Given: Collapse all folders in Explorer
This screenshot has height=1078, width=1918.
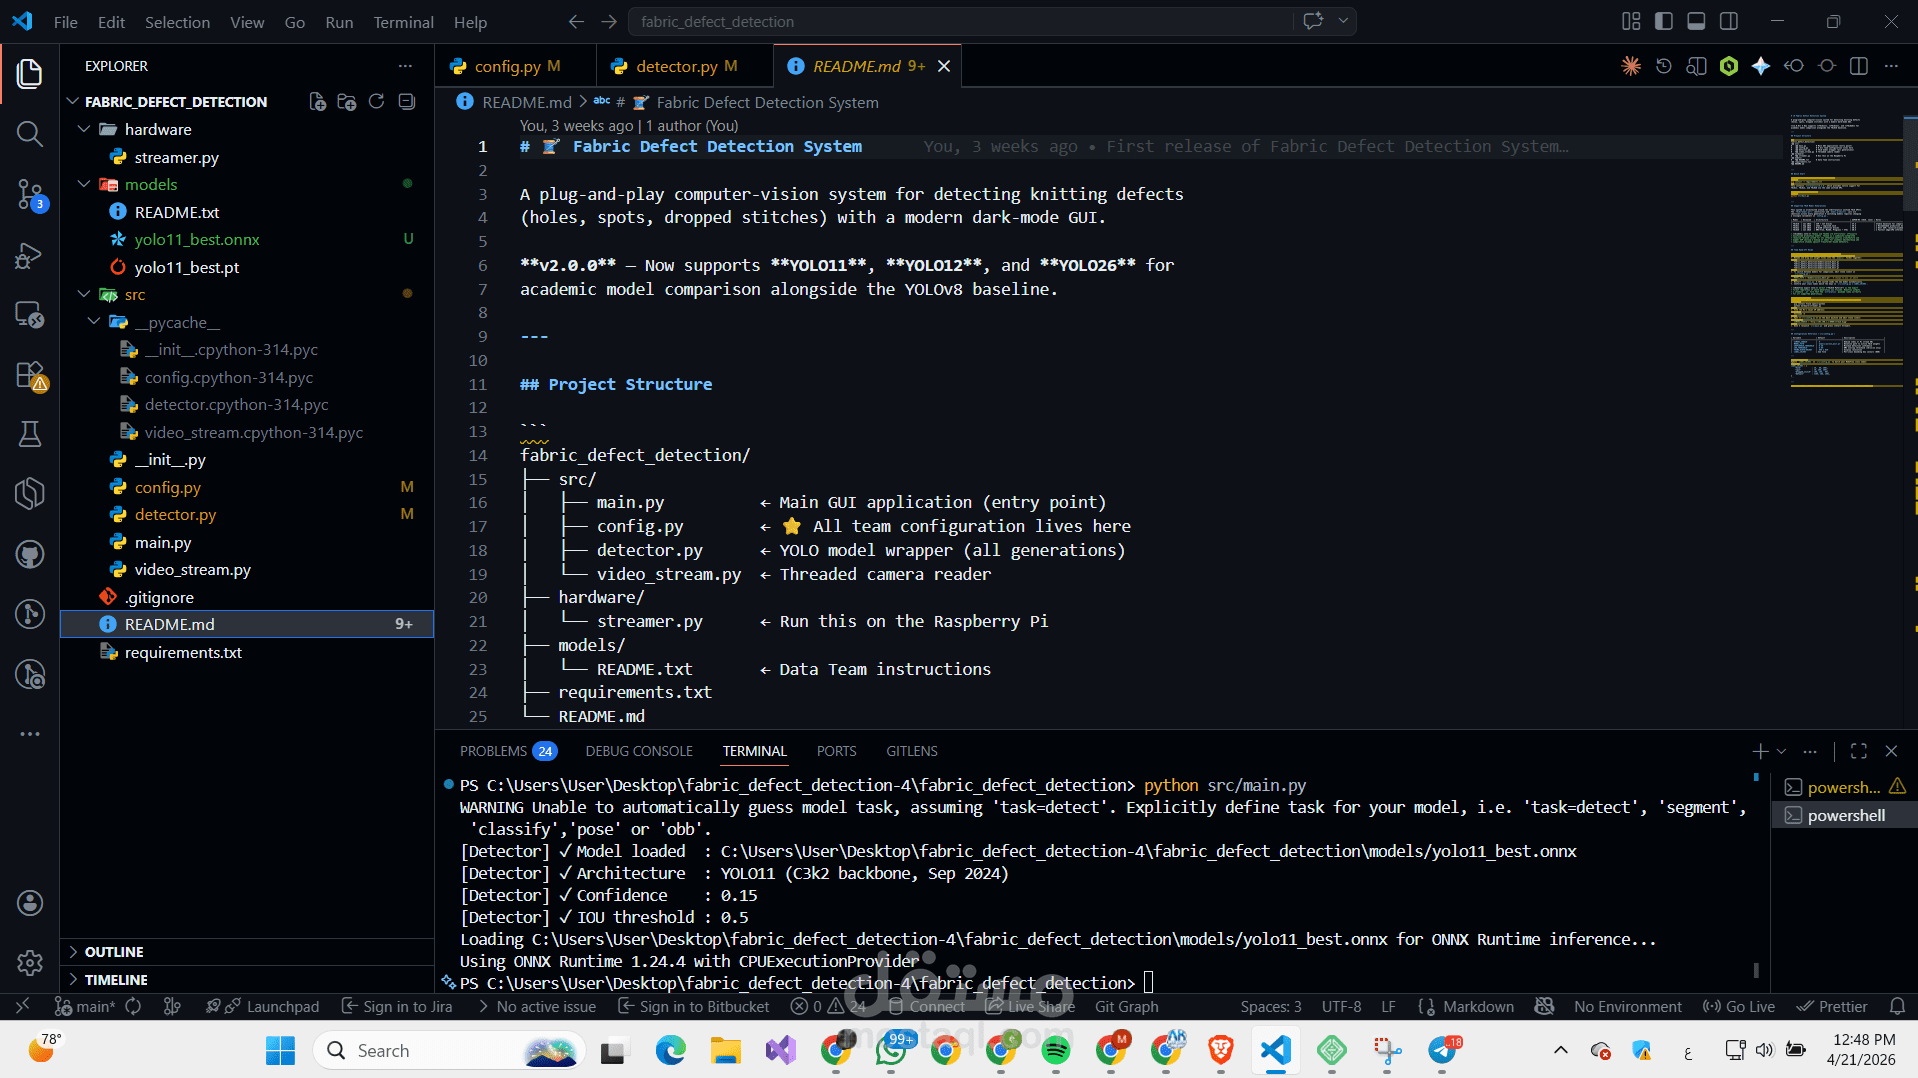Looking at the screenshot, I should 406,102.
